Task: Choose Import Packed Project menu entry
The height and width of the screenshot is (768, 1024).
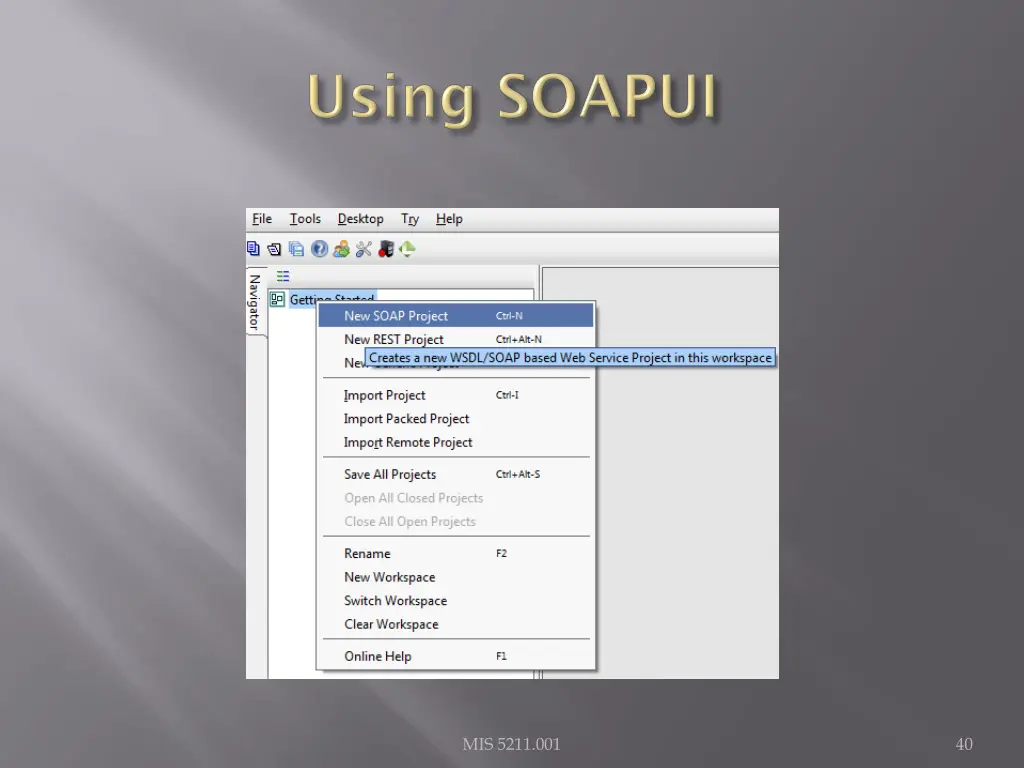Action: coord(456,419)
